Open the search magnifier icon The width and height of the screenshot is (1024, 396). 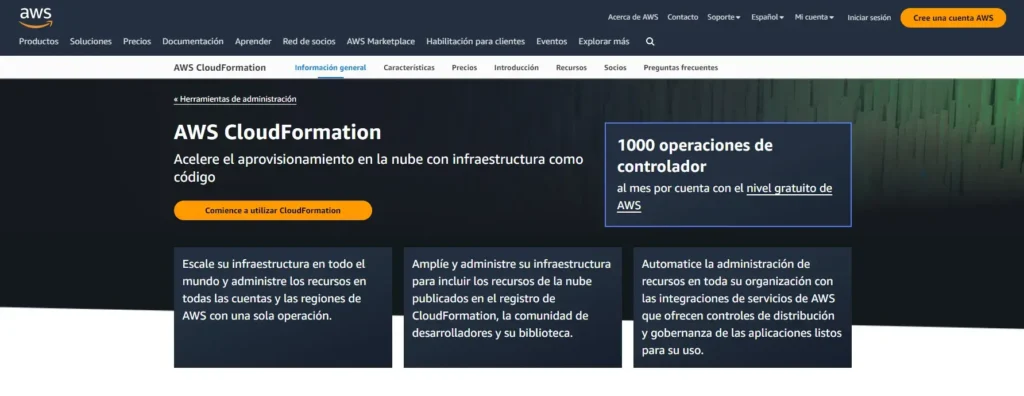[x=650, y=41]
